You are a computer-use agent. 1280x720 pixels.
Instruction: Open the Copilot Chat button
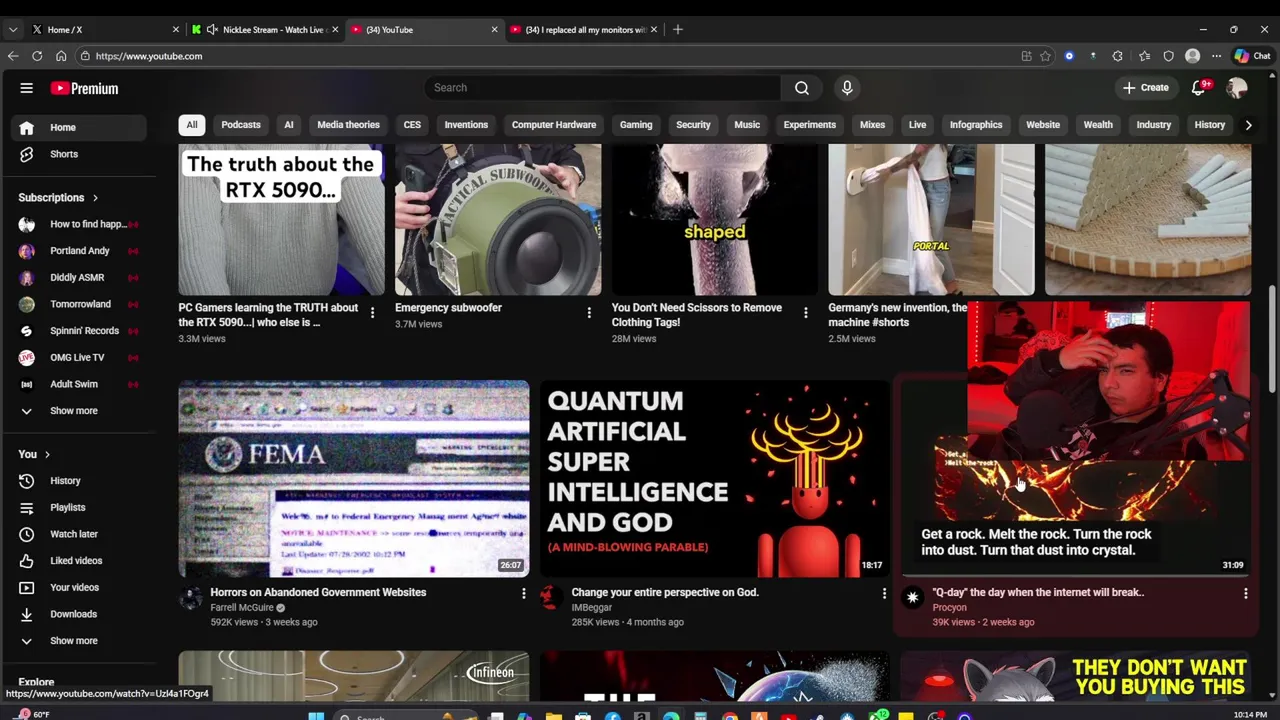pyautogui.click(x=1255, y=56)
